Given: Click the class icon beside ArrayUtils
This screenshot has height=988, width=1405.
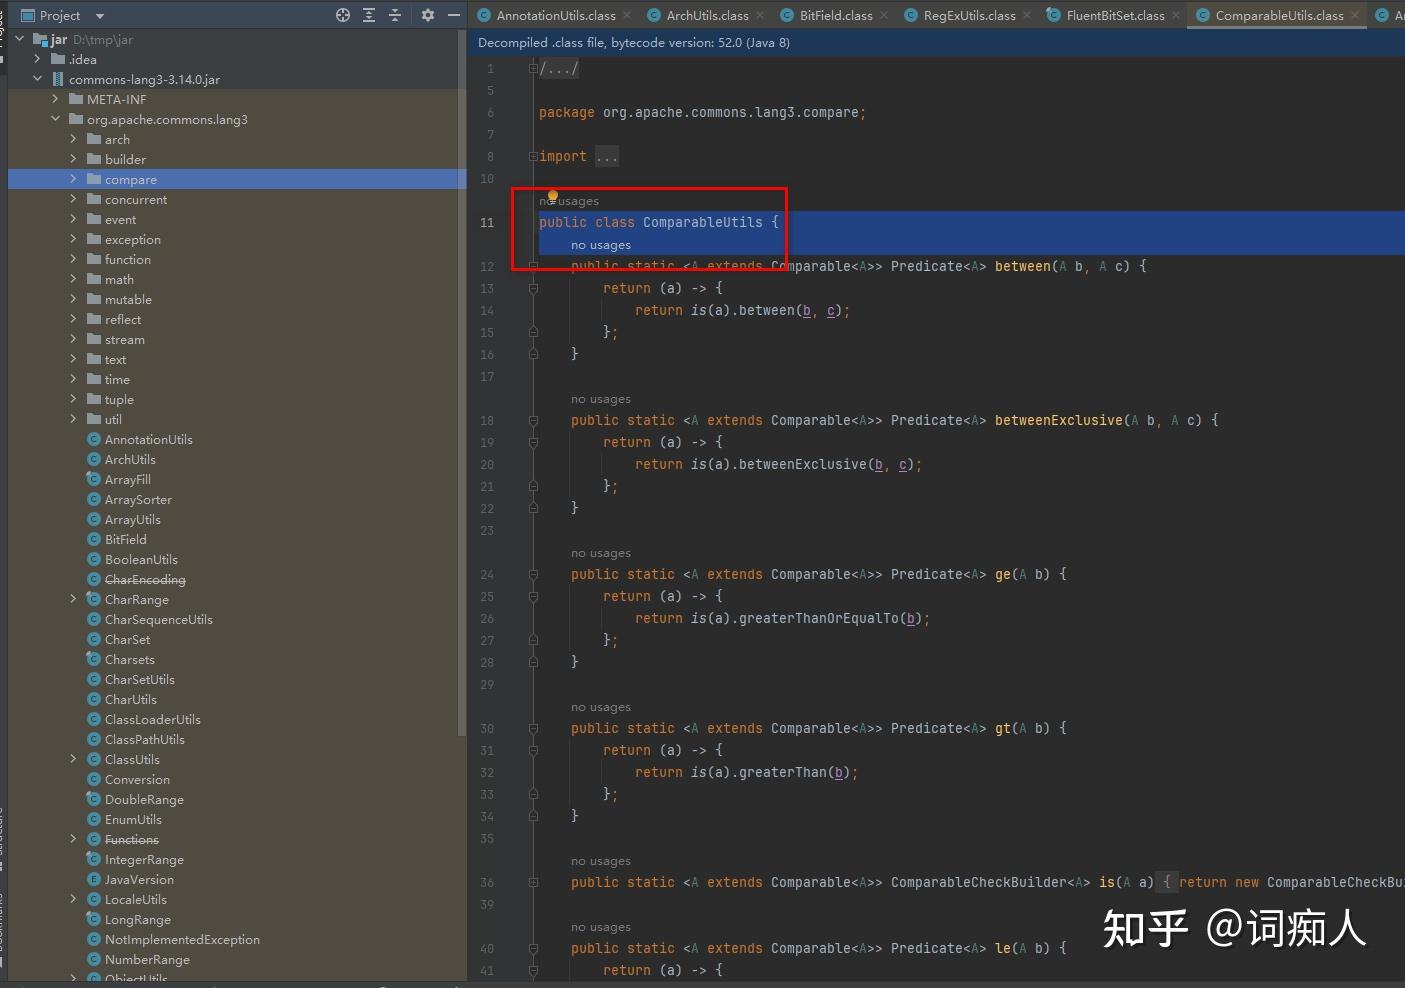Looking at the screenshot, I should pos(95,519).
